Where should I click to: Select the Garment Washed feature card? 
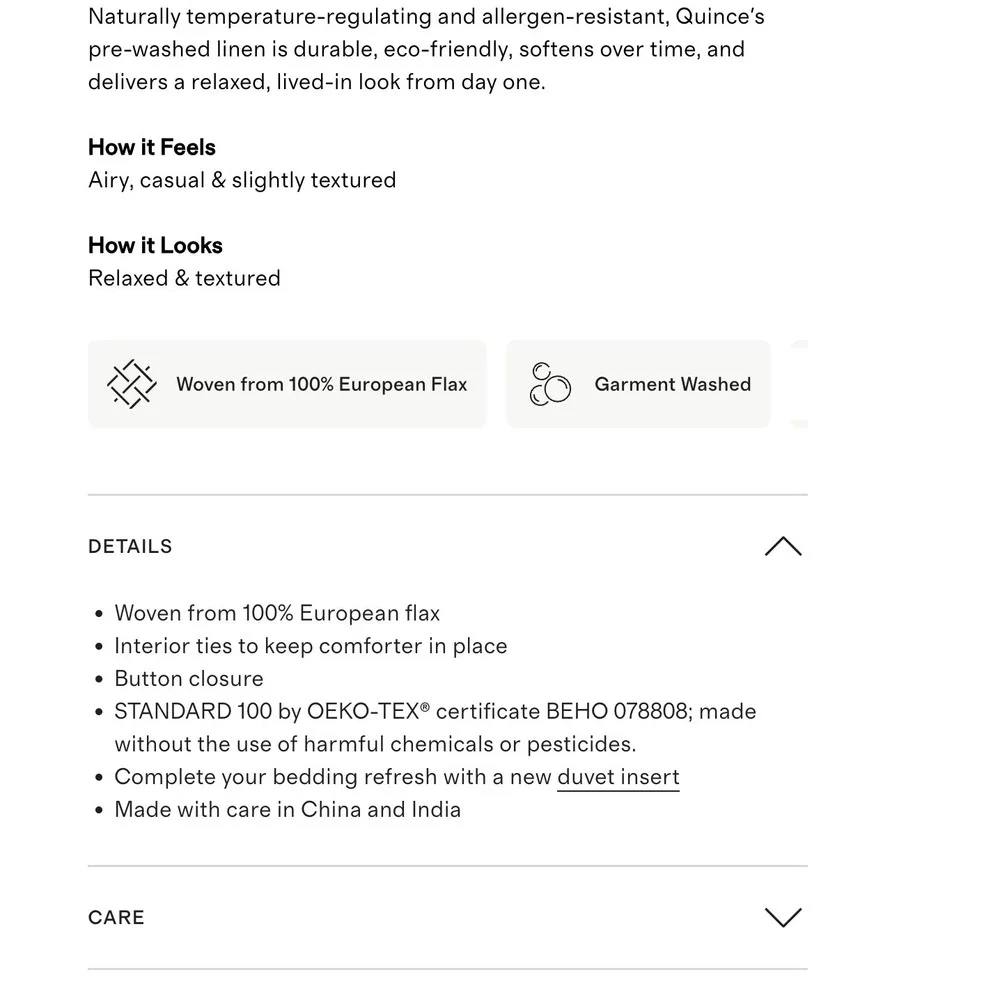click(638, 384)
